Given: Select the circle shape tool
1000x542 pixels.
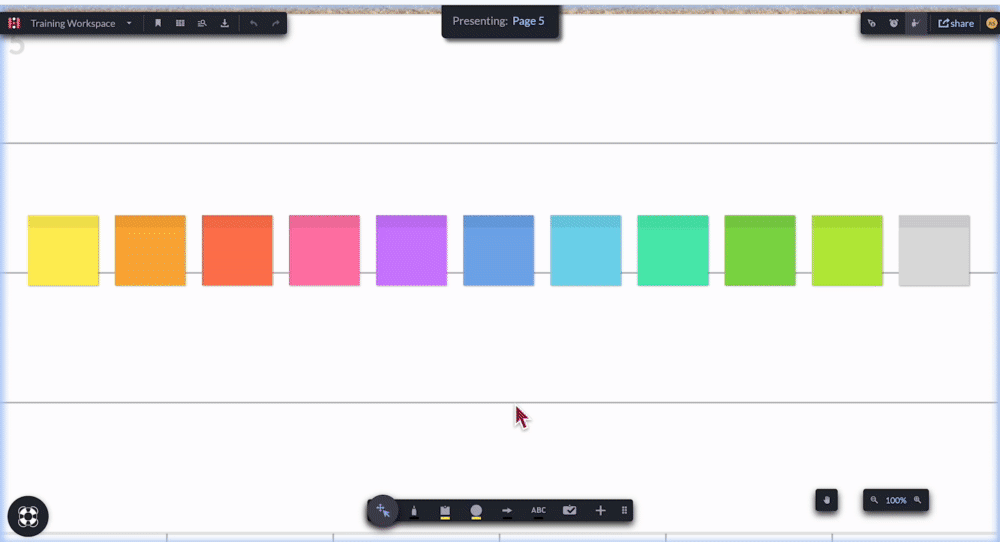Looking at the screenshot, I should [x=476, y=511].
